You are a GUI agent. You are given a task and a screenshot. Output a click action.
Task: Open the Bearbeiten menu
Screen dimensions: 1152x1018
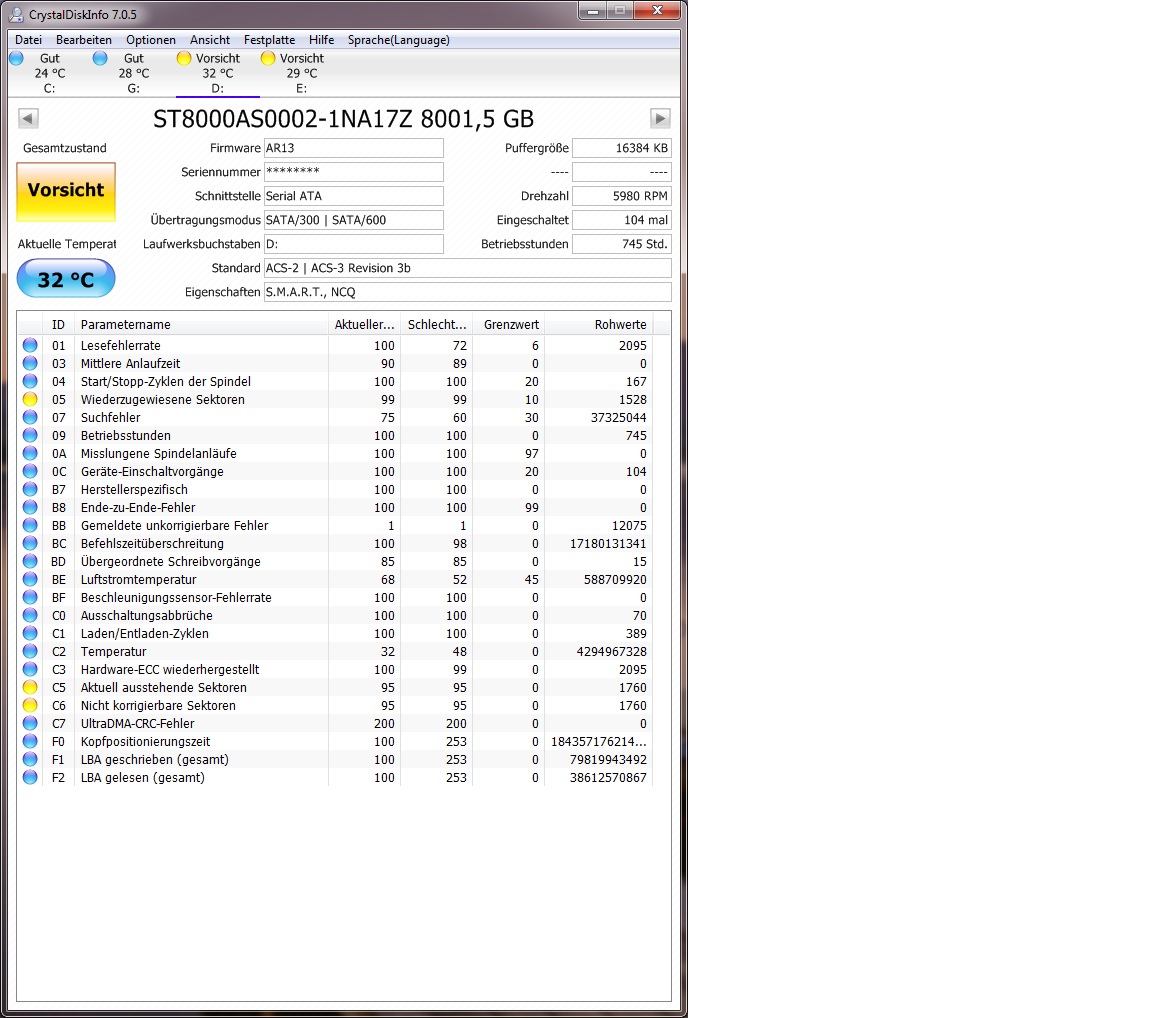[x=84, y=40]
